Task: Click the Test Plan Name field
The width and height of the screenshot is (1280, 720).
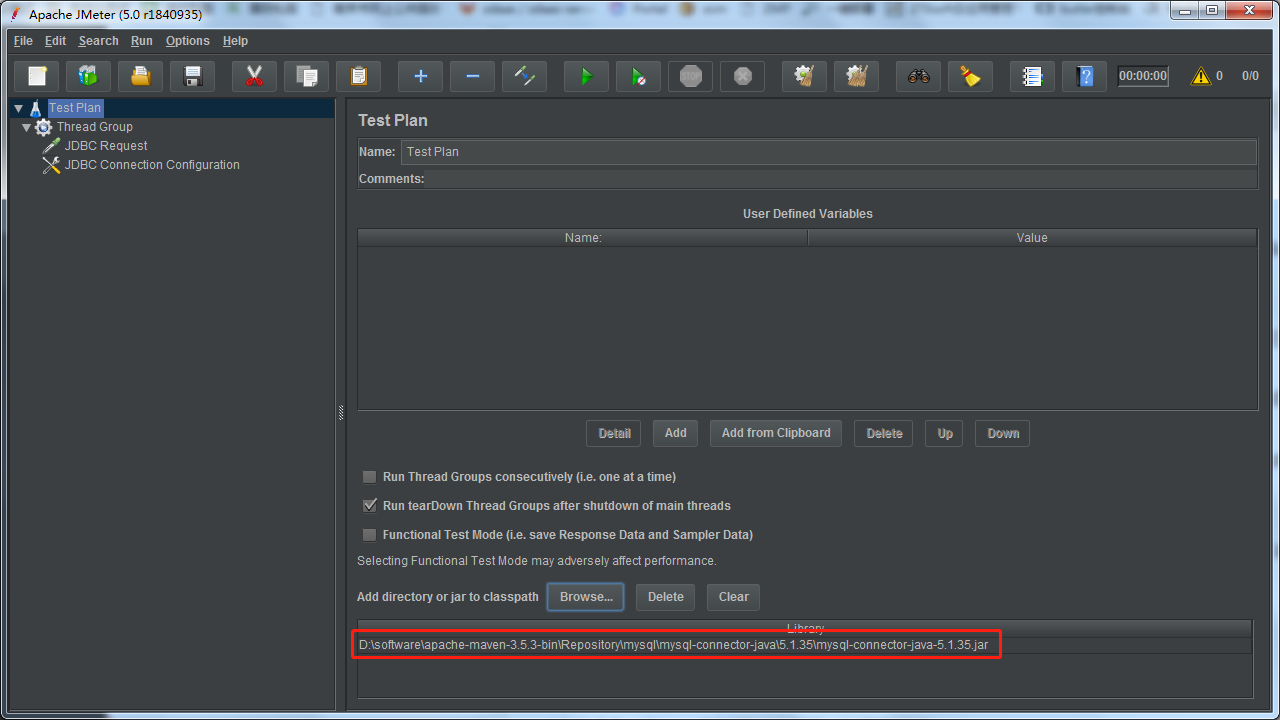Action: click(x=829, y=152)
